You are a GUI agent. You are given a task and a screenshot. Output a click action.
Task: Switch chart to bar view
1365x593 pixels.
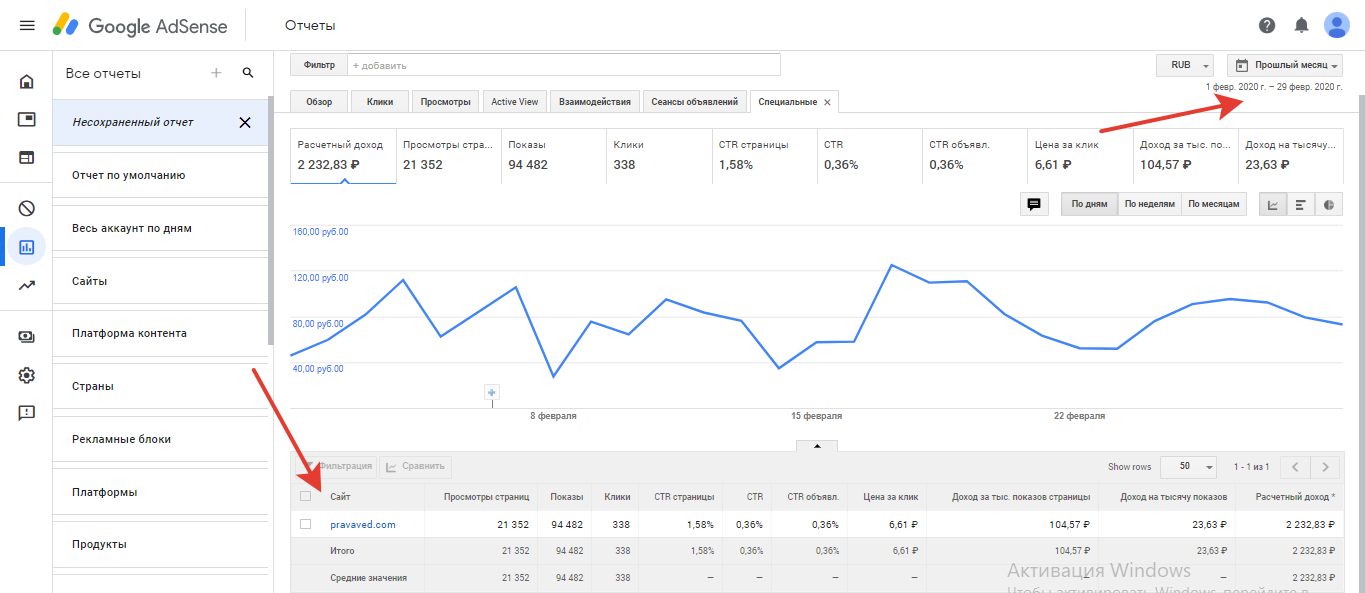click(1301, 205)
